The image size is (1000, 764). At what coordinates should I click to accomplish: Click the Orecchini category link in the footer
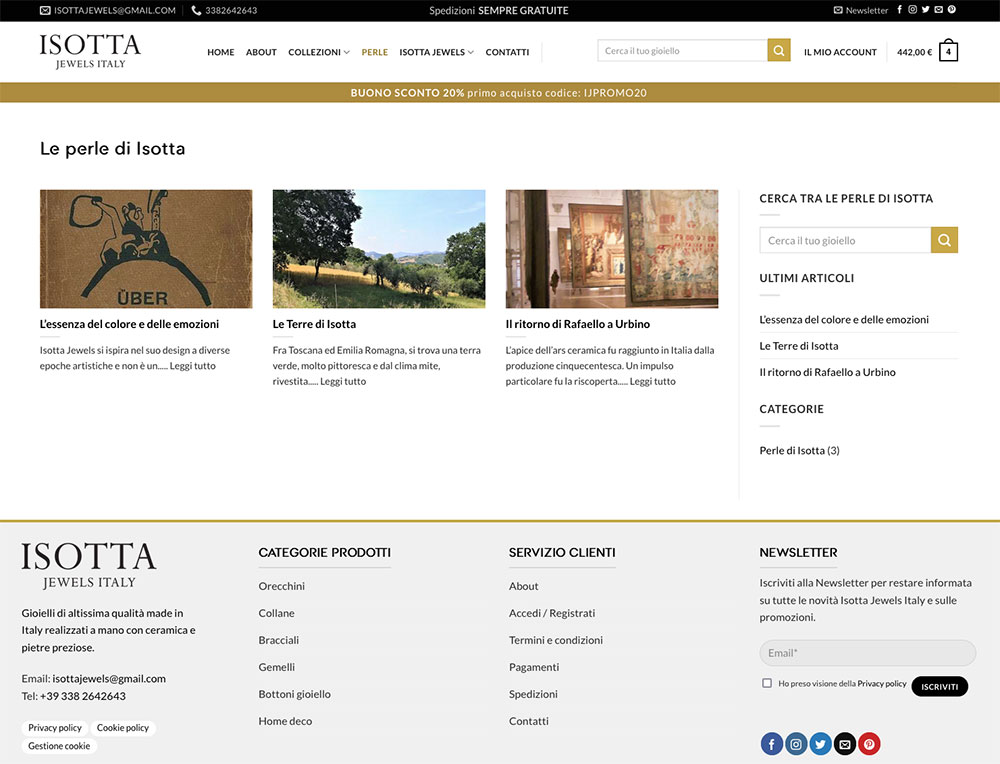(282, 586)
